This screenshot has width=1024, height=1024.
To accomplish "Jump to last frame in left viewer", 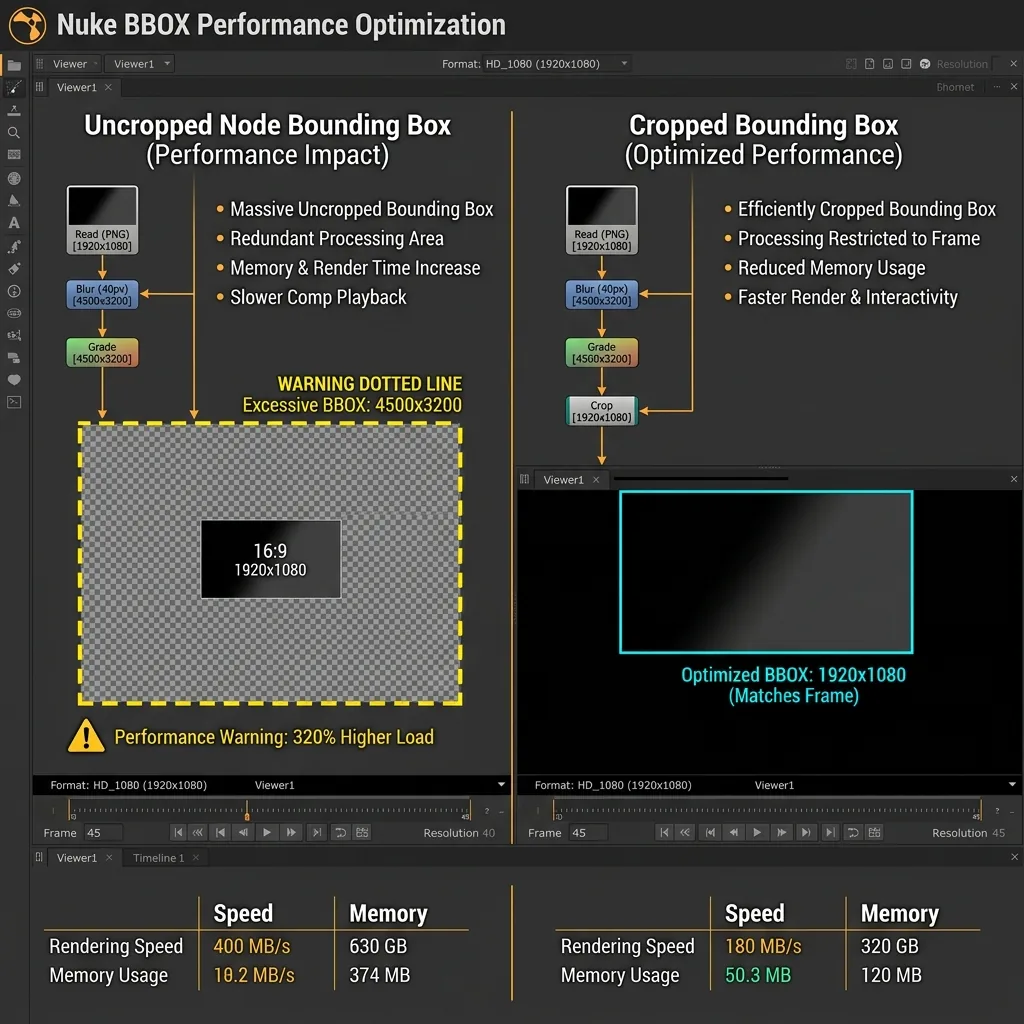I will click(x=317, y=832).
